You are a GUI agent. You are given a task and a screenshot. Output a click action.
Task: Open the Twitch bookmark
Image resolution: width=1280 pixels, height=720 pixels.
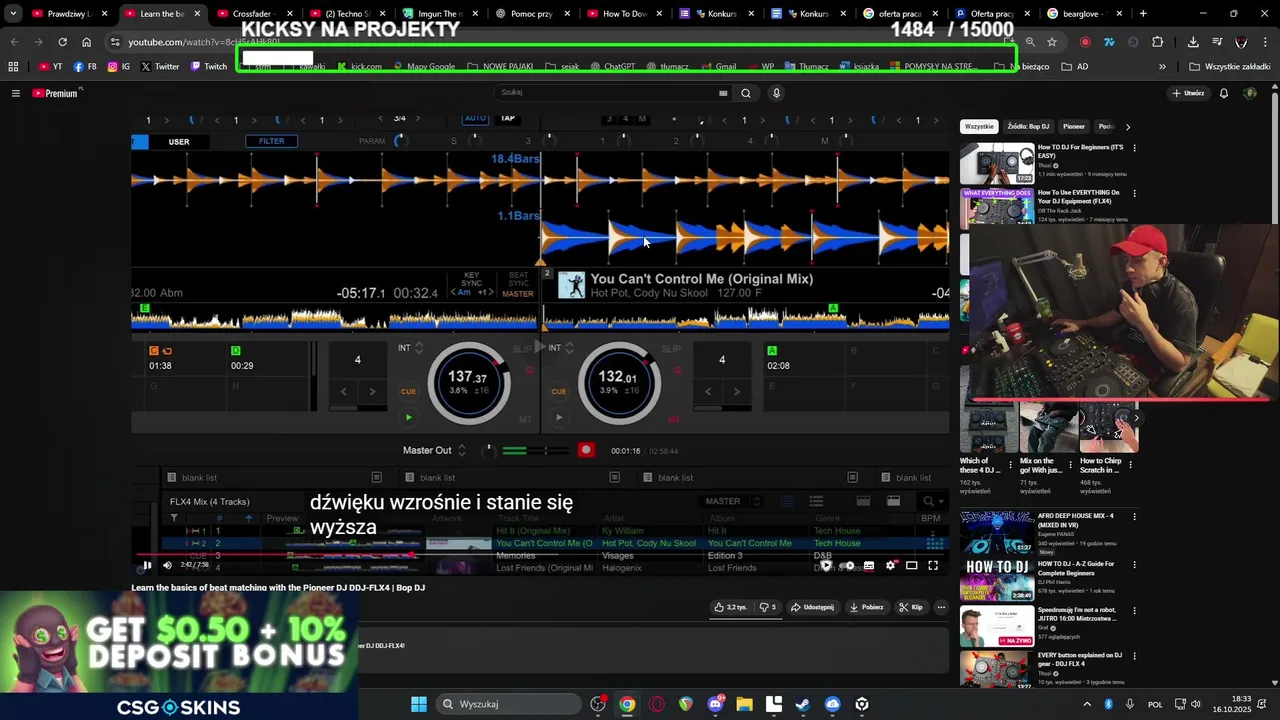click(209, 67)
